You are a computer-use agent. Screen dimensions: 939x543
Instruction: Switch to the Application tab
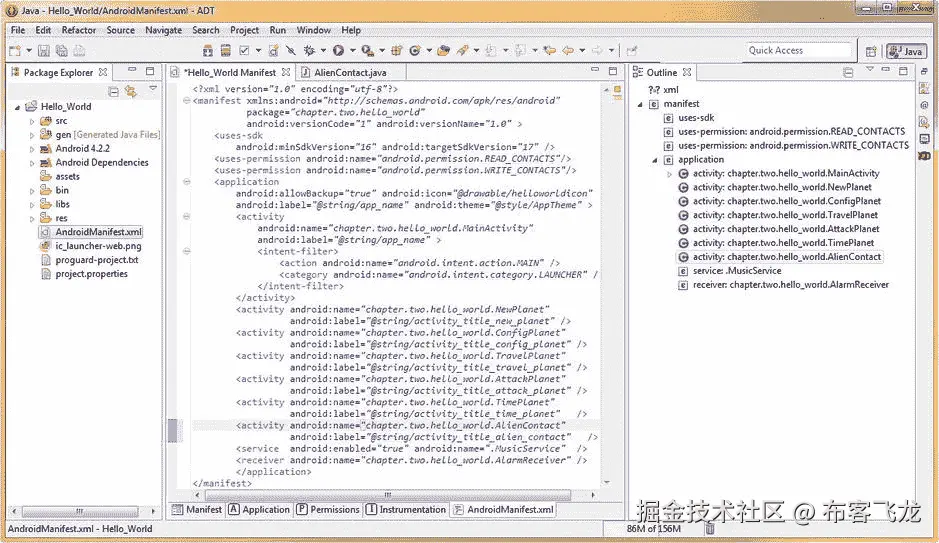pos(259,509)
